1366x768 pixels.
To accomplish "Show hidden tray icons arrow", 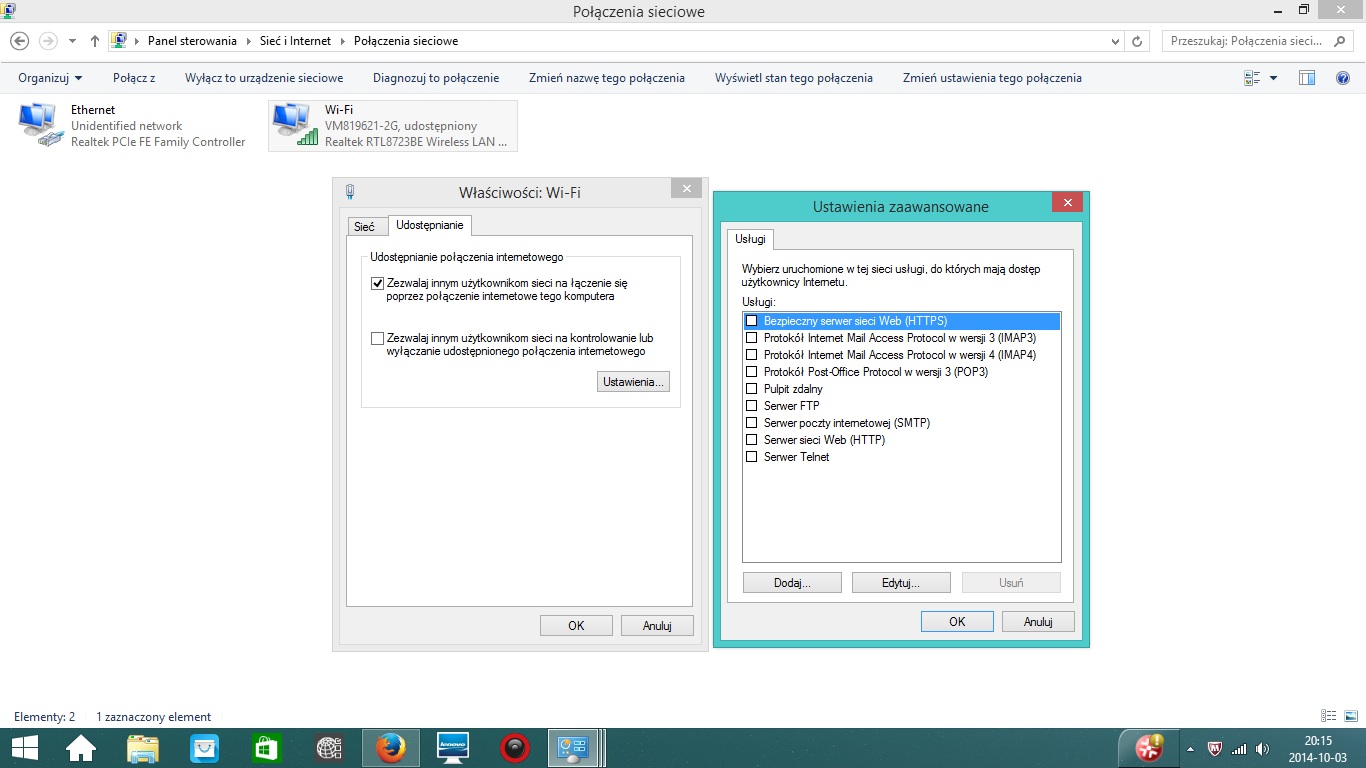I will 1190,749.
